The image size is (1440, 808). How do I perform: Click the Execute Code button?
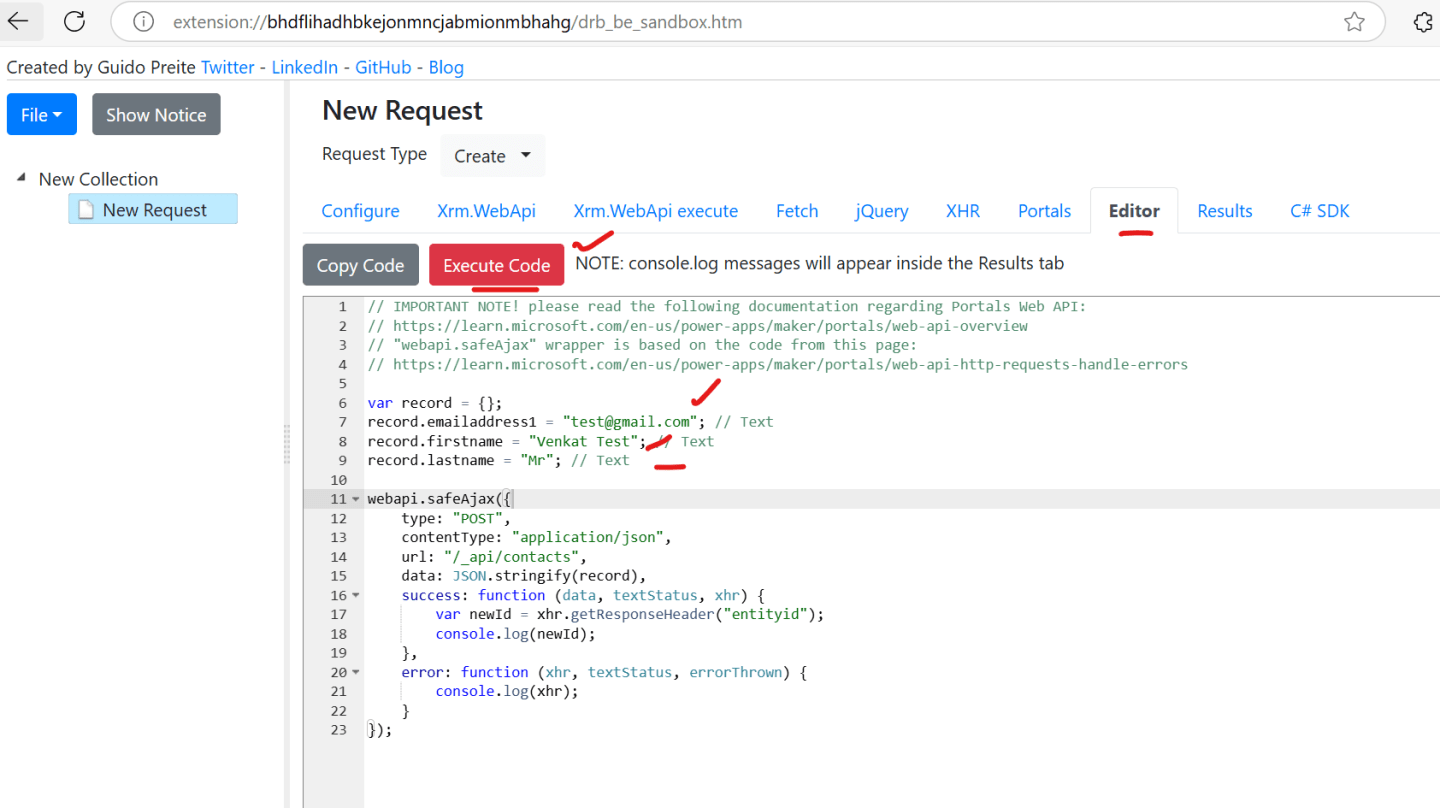(x=496, y=264)
